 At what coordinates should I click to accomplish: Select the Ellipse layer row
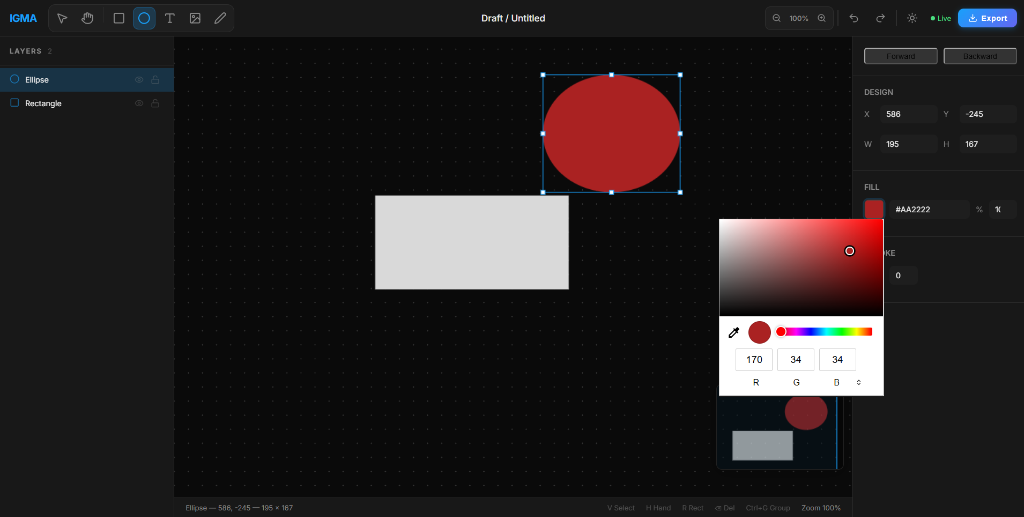(87, 80)
